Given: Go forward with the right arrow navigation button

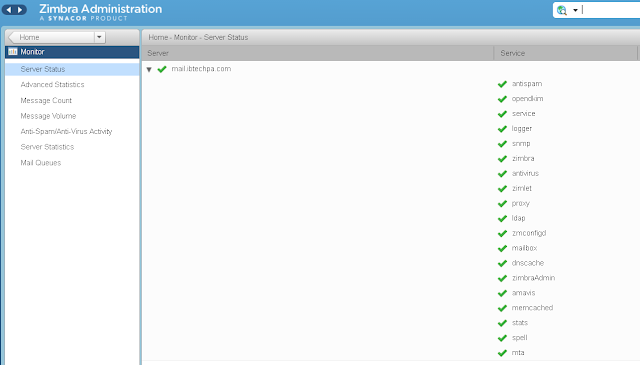Looking at the screenshot, I should (20, 9).
